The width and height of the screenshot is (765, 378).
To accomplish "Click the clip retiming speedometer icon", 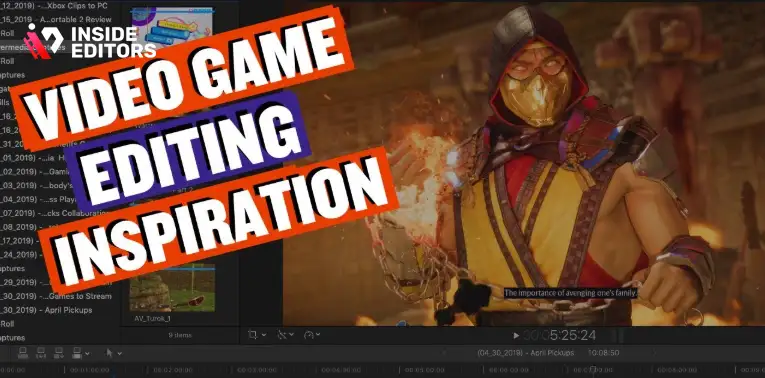I will (308, 335).
